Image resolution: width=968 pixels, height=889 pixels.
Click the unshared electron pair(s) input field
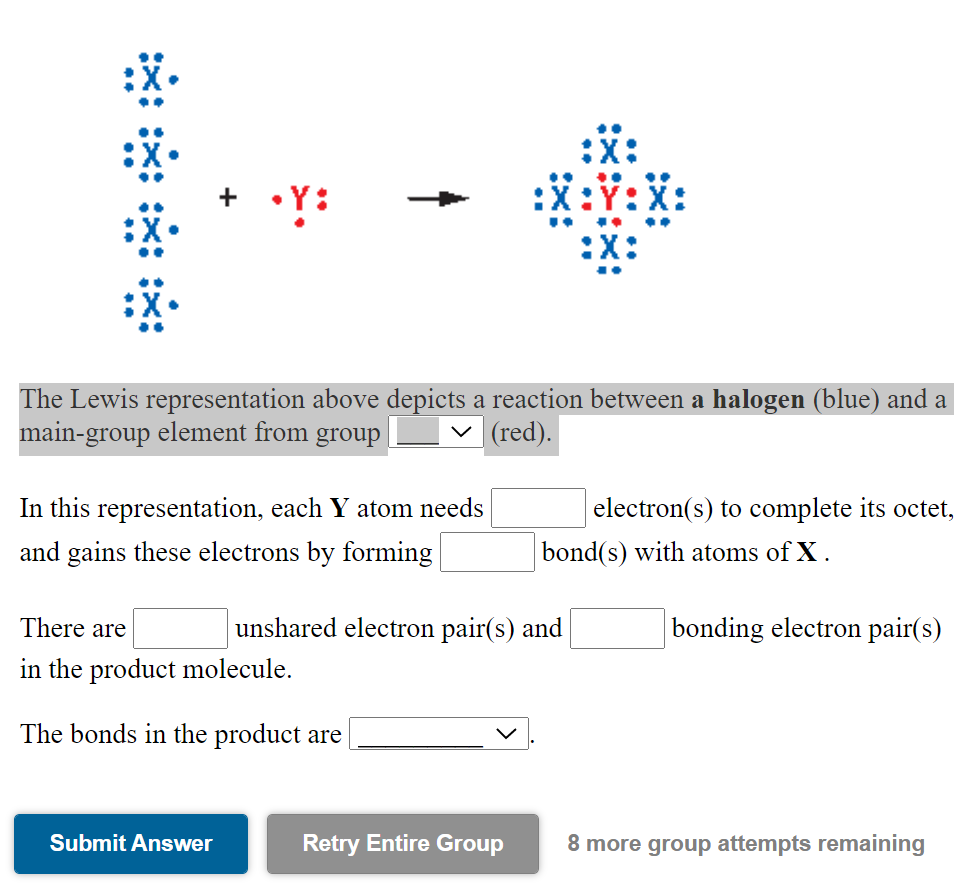(x=180, y=628)
